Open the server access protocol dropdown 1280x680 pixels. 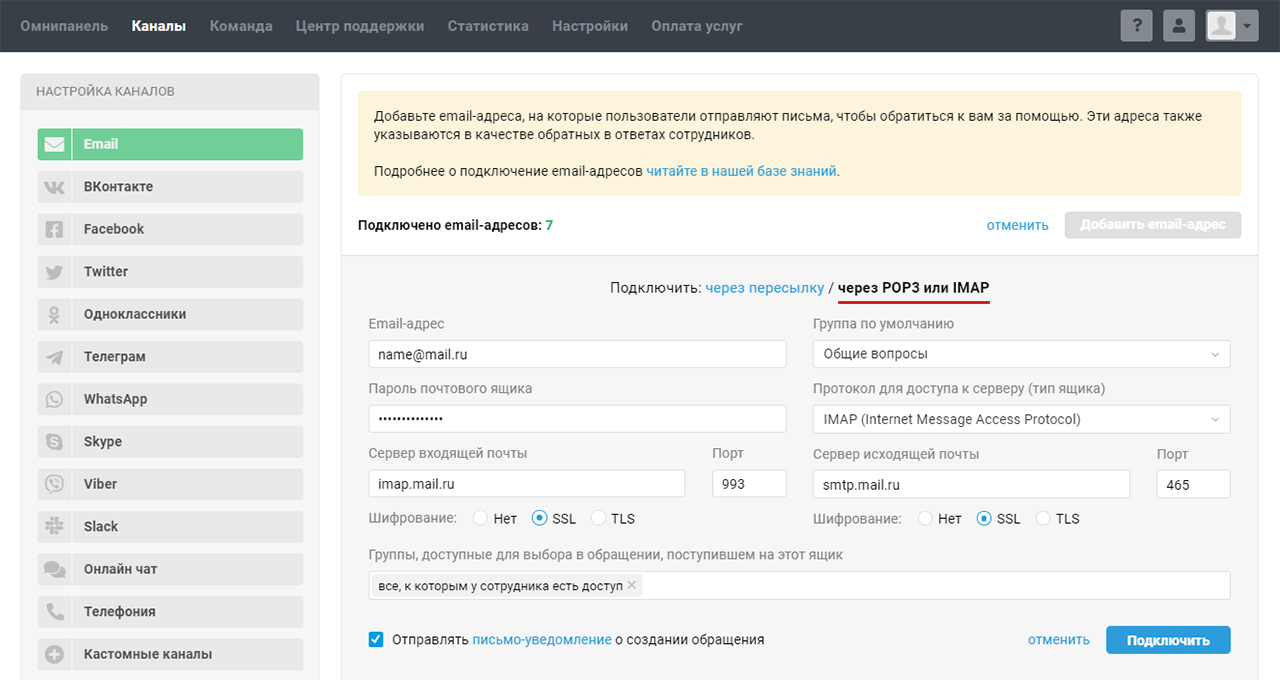[x=1021, y=419]
